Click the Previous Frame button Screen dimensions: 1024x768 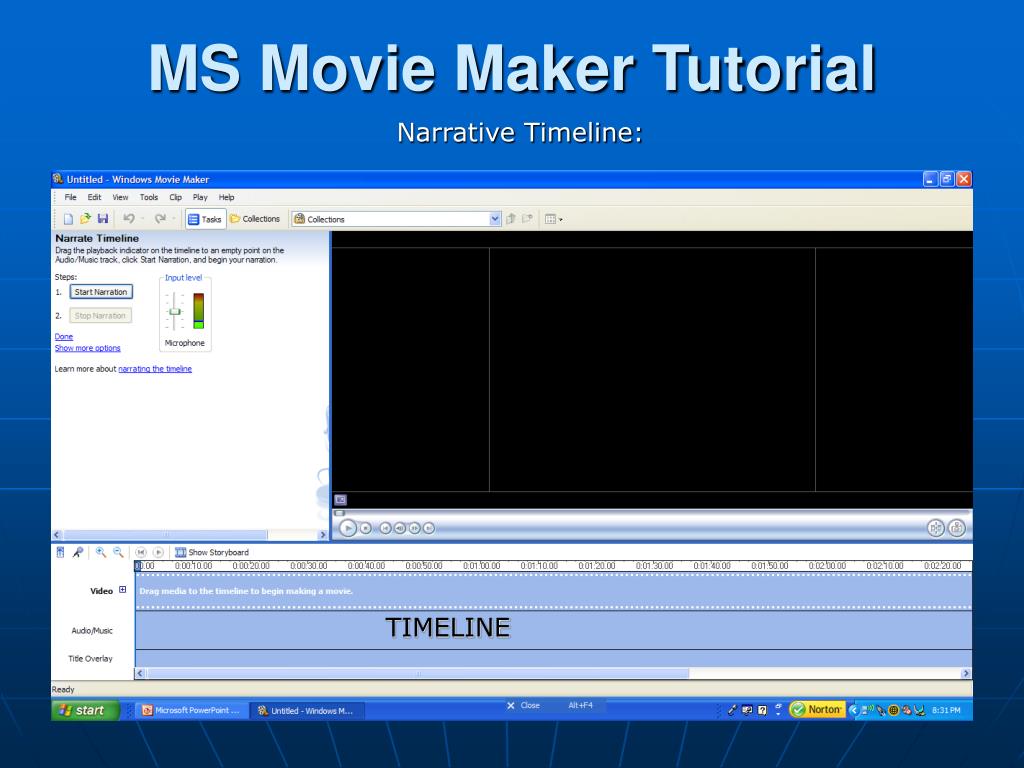point(400,528)
